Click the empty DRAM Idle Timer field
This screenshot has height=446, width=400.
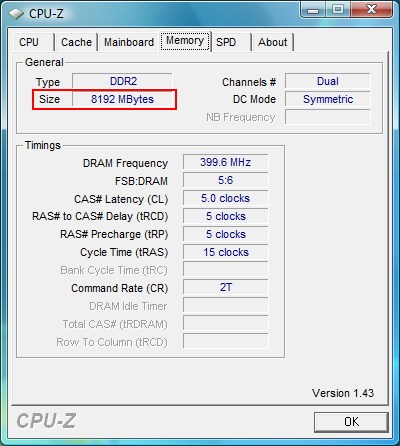226,305
